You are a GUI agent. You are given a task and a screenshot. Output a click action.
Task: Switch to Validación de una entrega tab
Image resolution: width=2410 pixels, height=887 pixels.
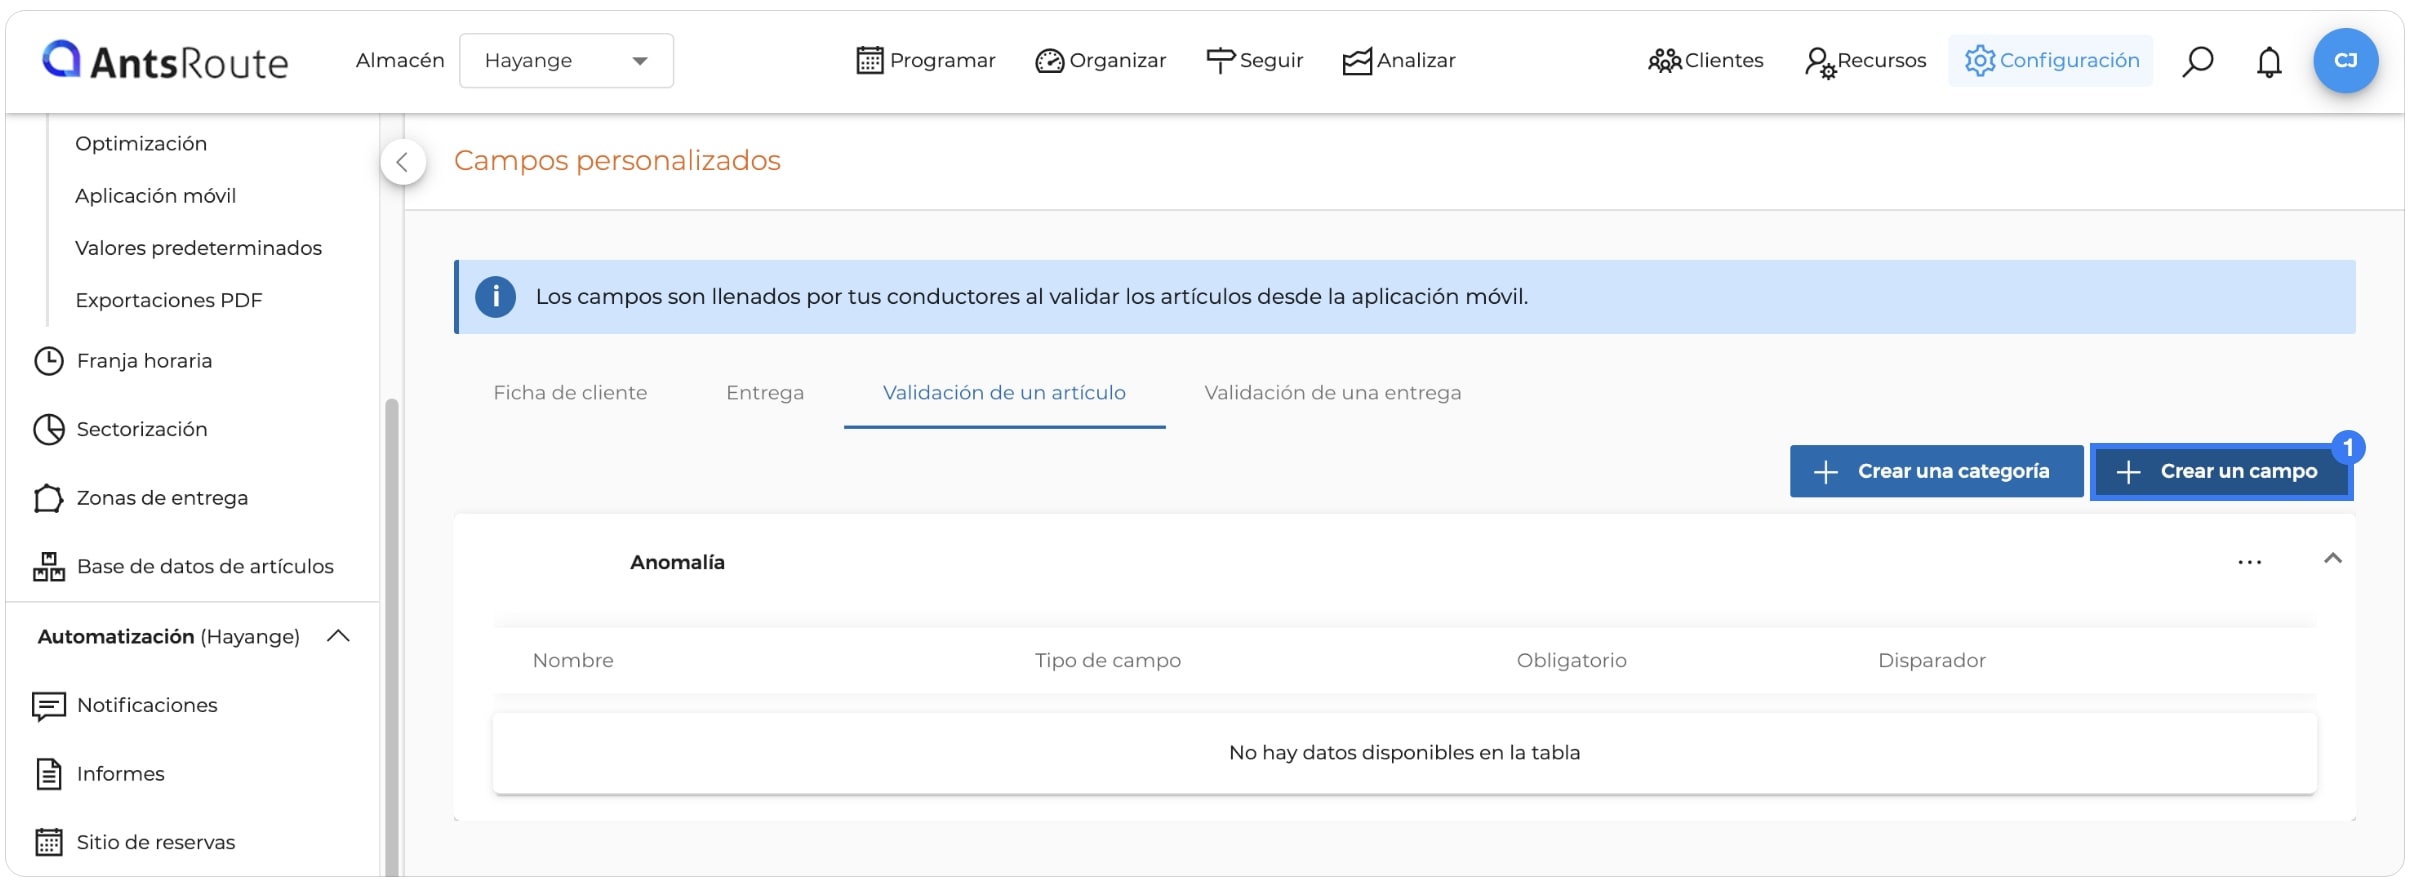pos(1332,393)
